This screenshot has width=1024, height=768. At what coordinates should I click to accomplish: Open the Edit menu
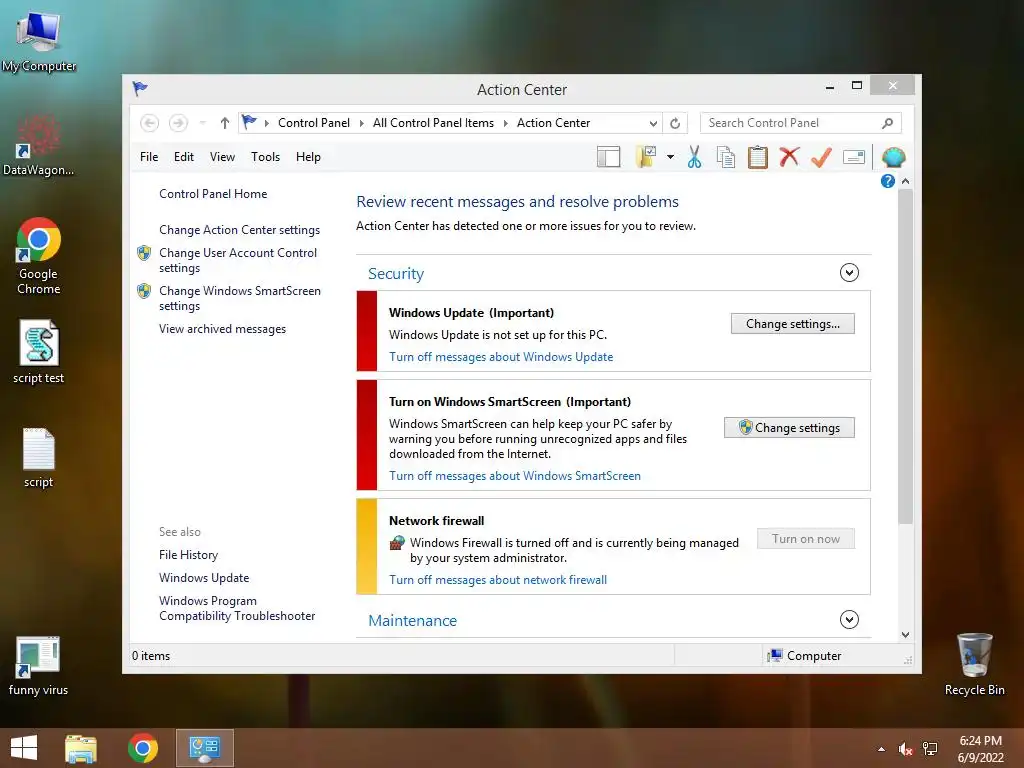184,157
